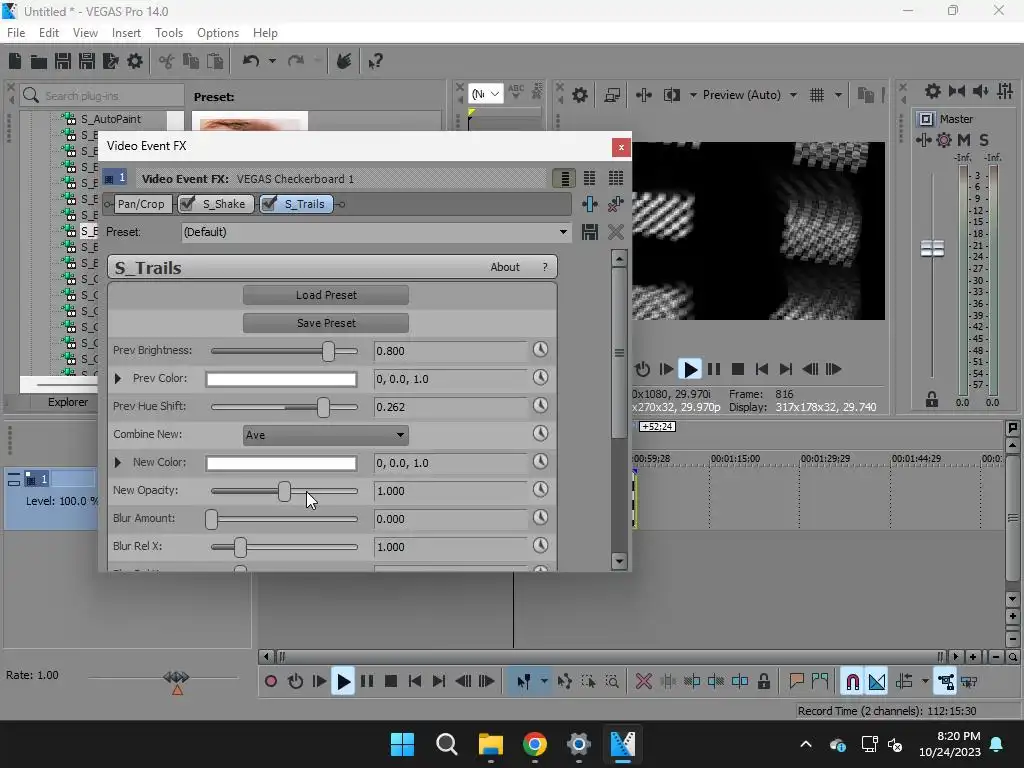Click the What's This help icon
The height and width of the screenshot is (768, 1024).
point(375,61)
